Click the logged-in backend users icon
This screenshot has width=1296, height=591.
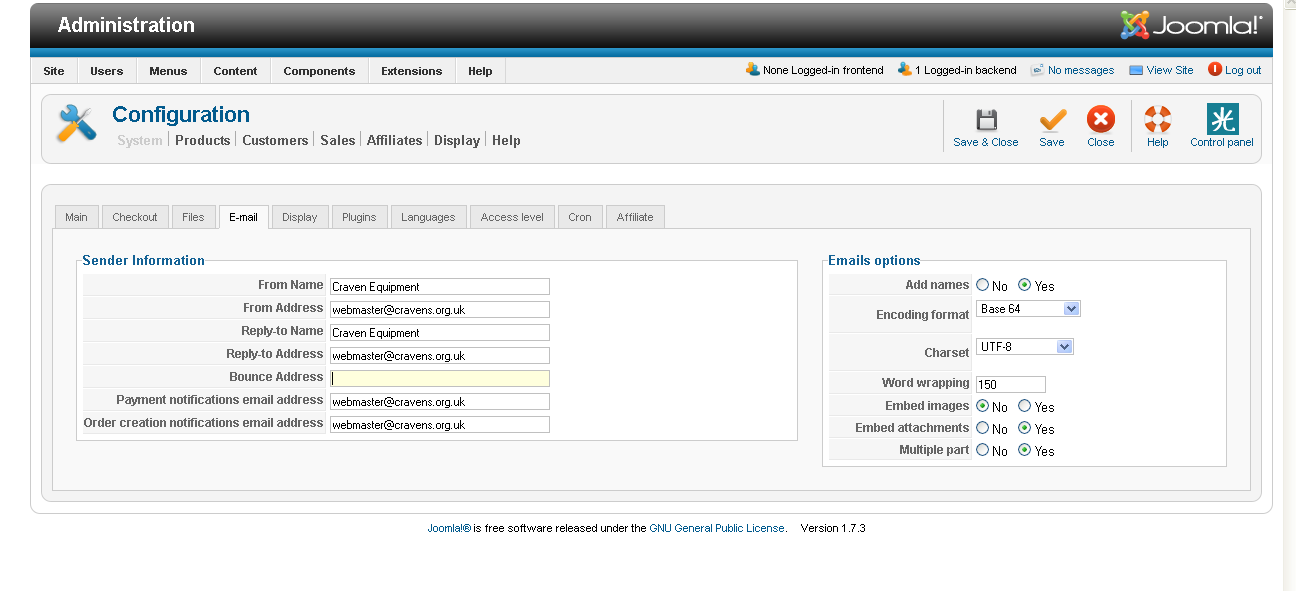click(905, 70)
